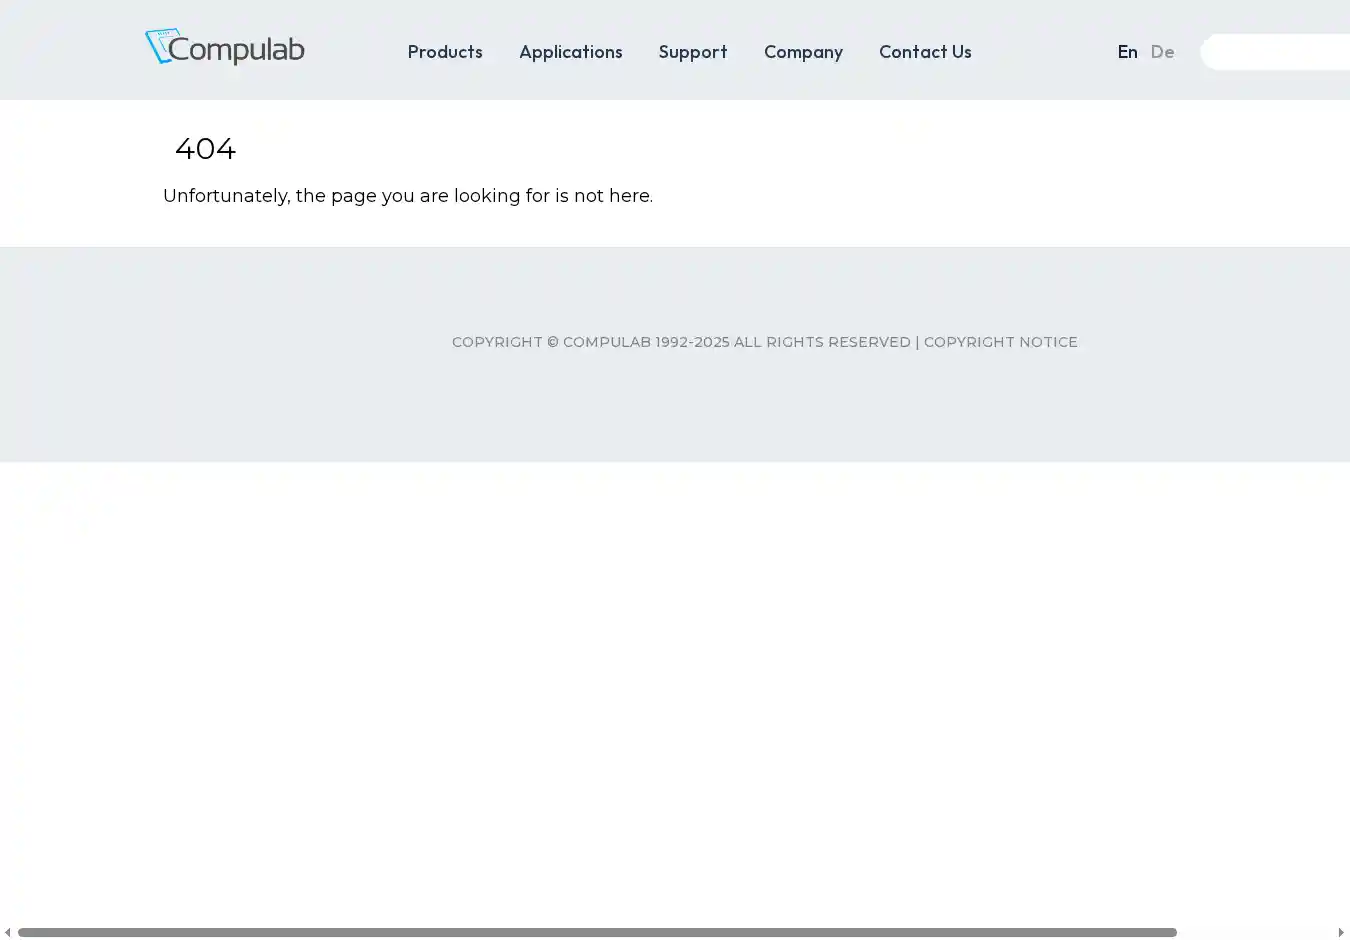The width and height of the screenshot is (1350, 940).
Task: Click the horizontal scrollbar thumb
Action: point(597,932)
